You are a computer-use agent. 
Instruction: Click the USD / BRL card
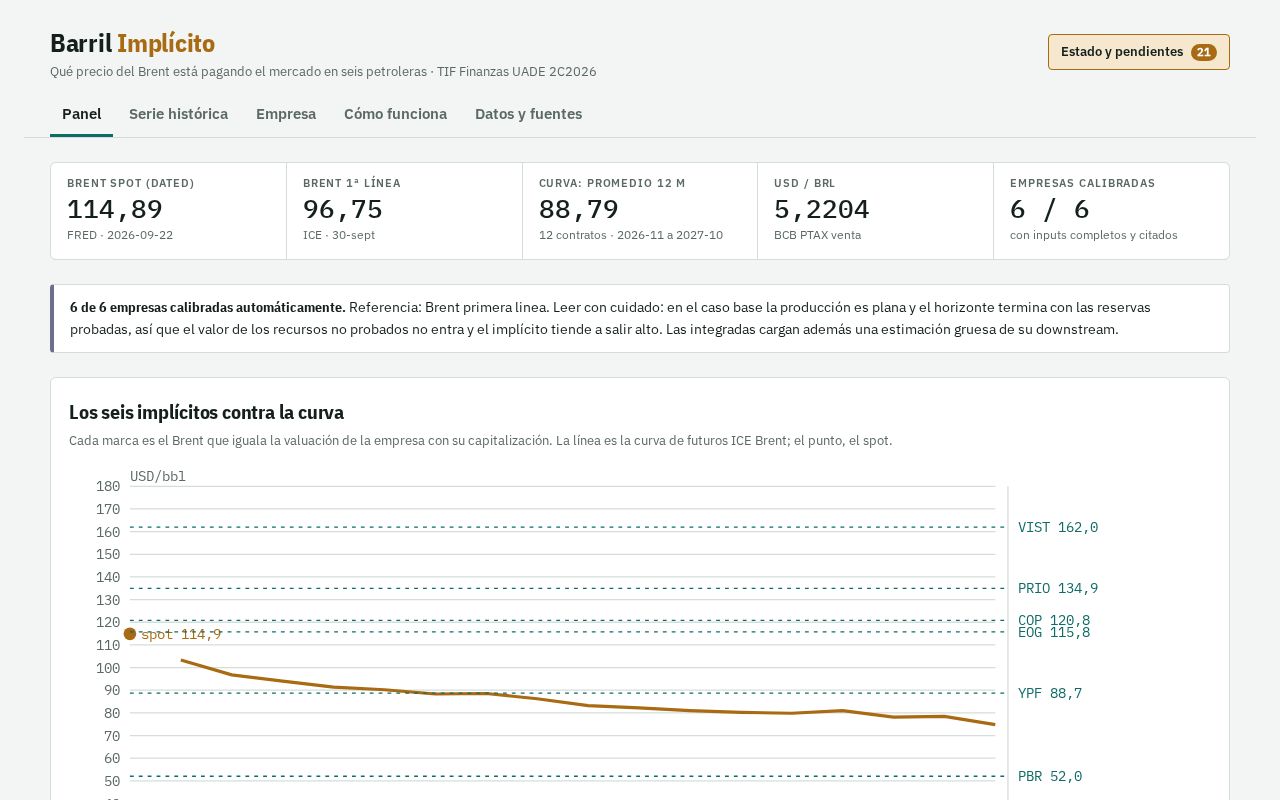(x=875, y=211)
